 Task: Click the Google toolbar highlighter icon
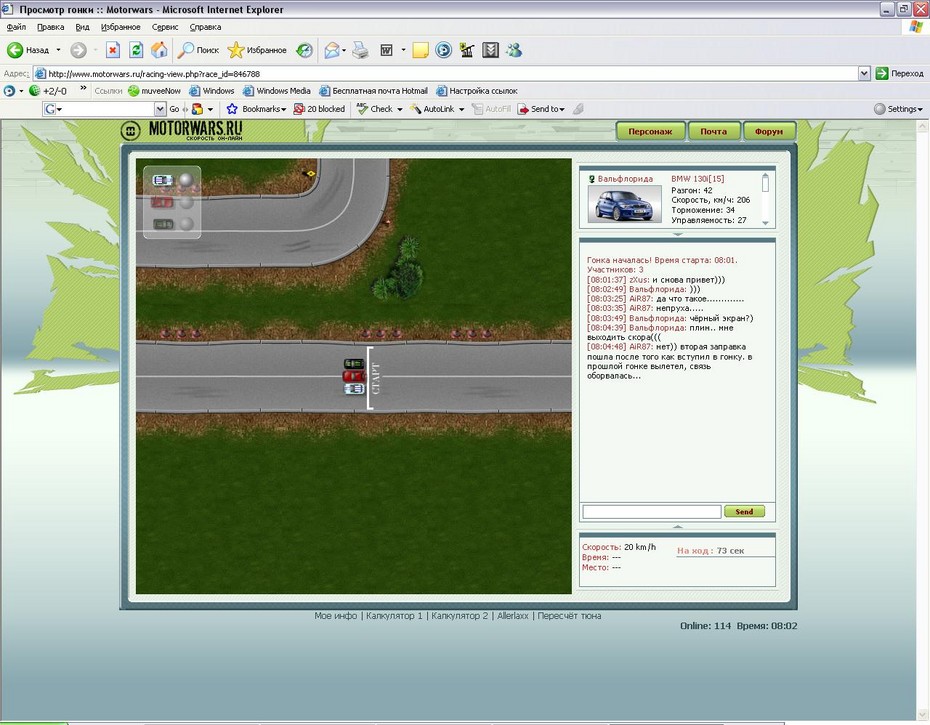pos(578,109)
